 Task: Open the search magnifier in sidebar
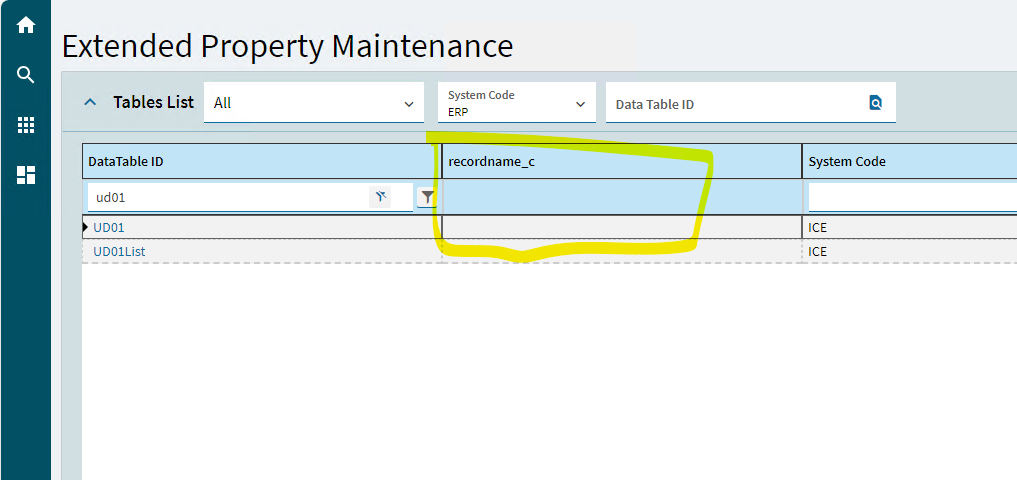tap(25, 75)
